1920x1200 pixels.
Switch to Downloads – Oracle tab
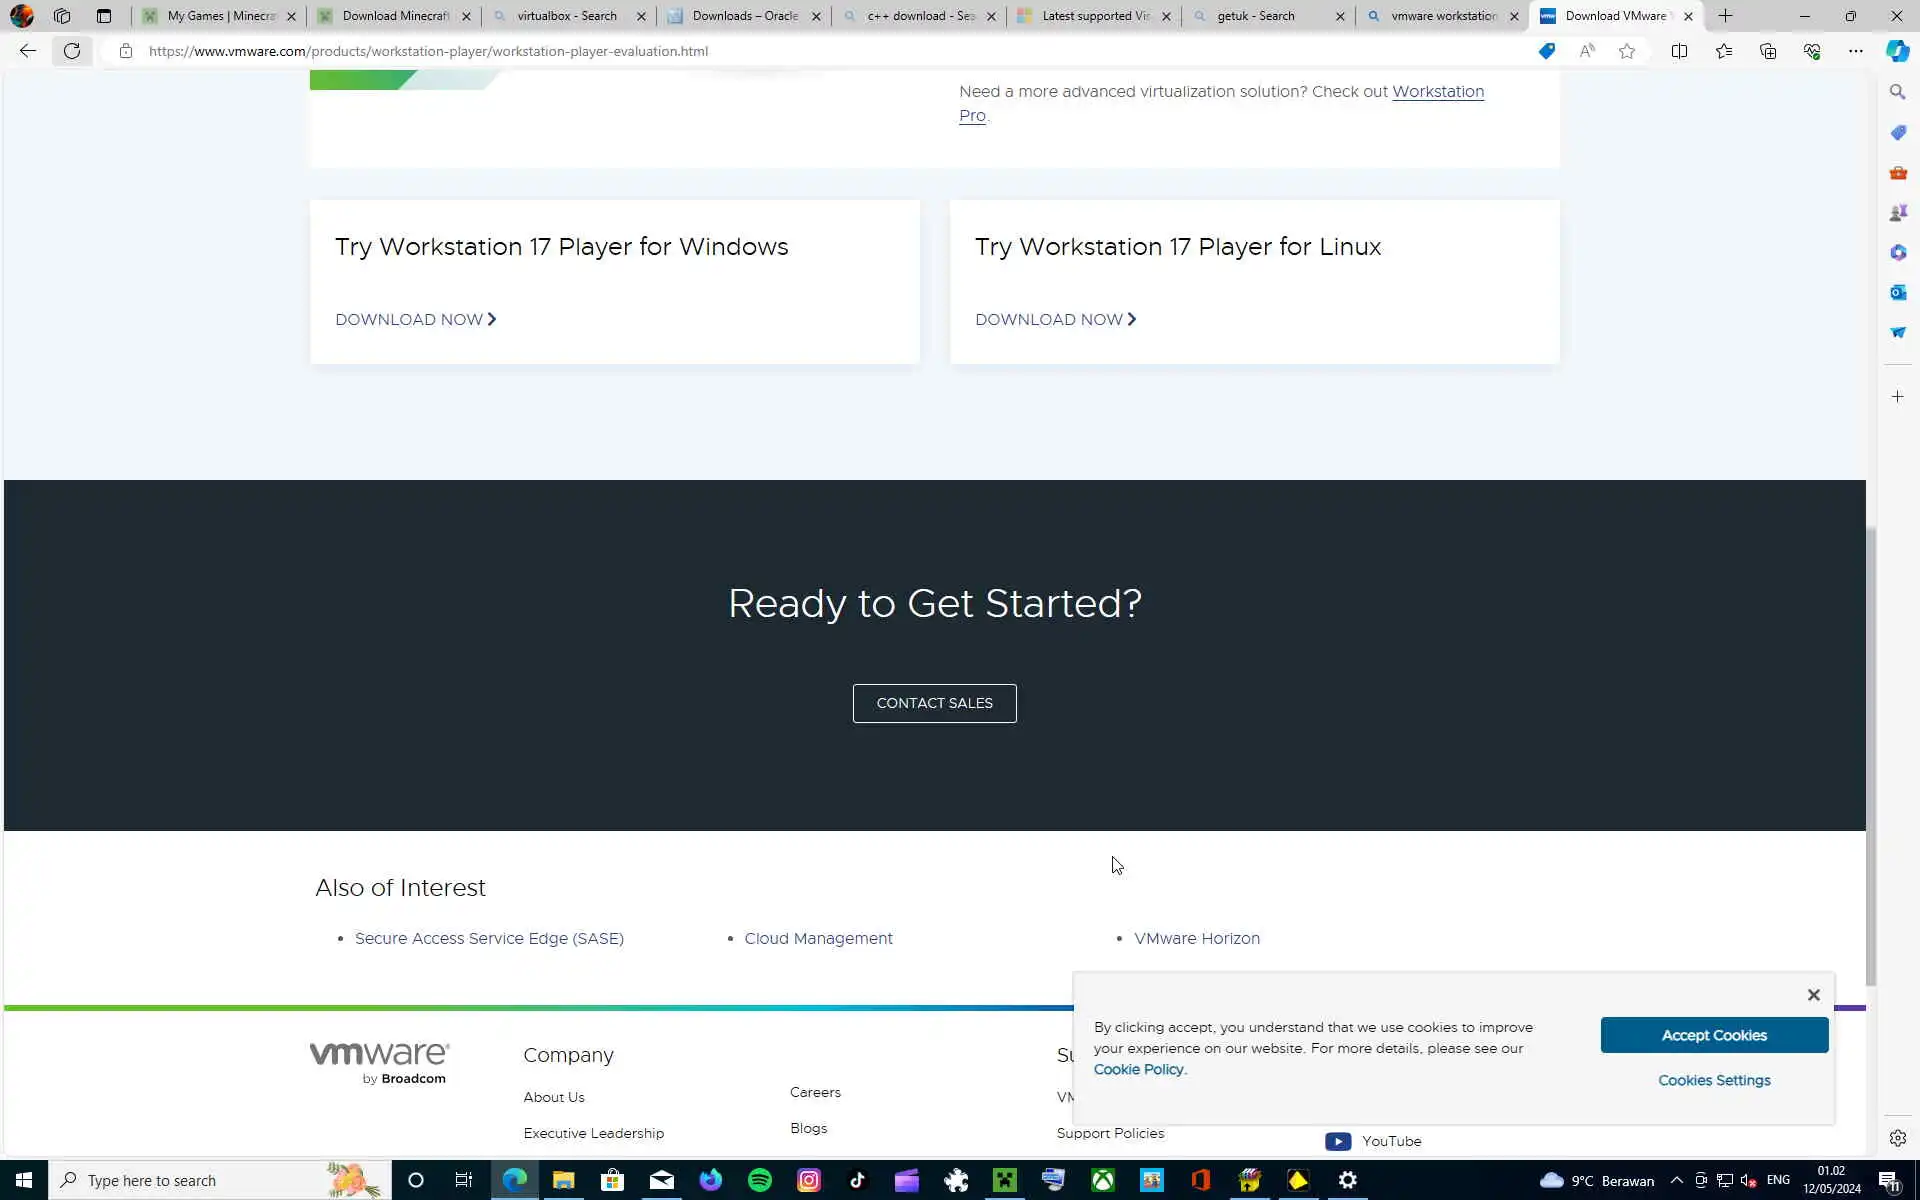tap(745, 16)
